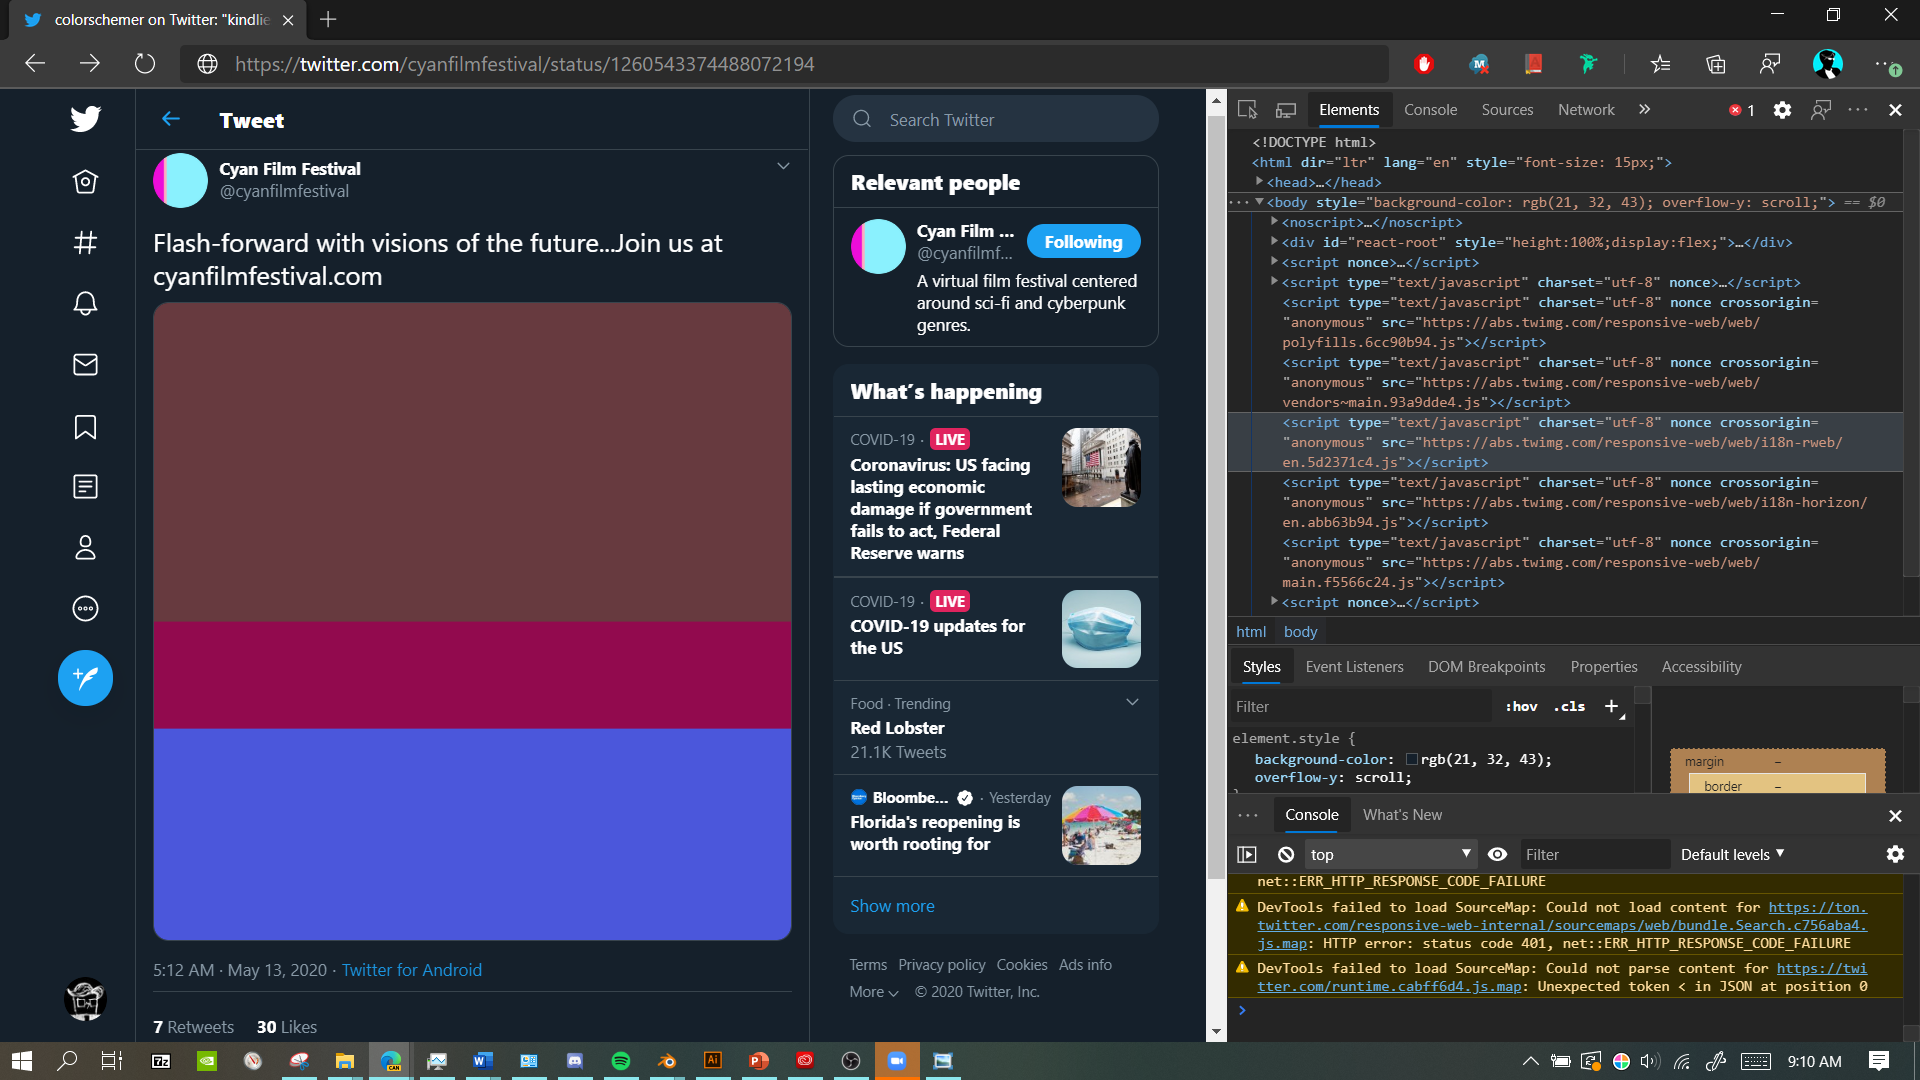The height and width of the screenshot is (1080, 1920).
Task: Switch to Event Listeners tab
Action: coord(1354,667)
